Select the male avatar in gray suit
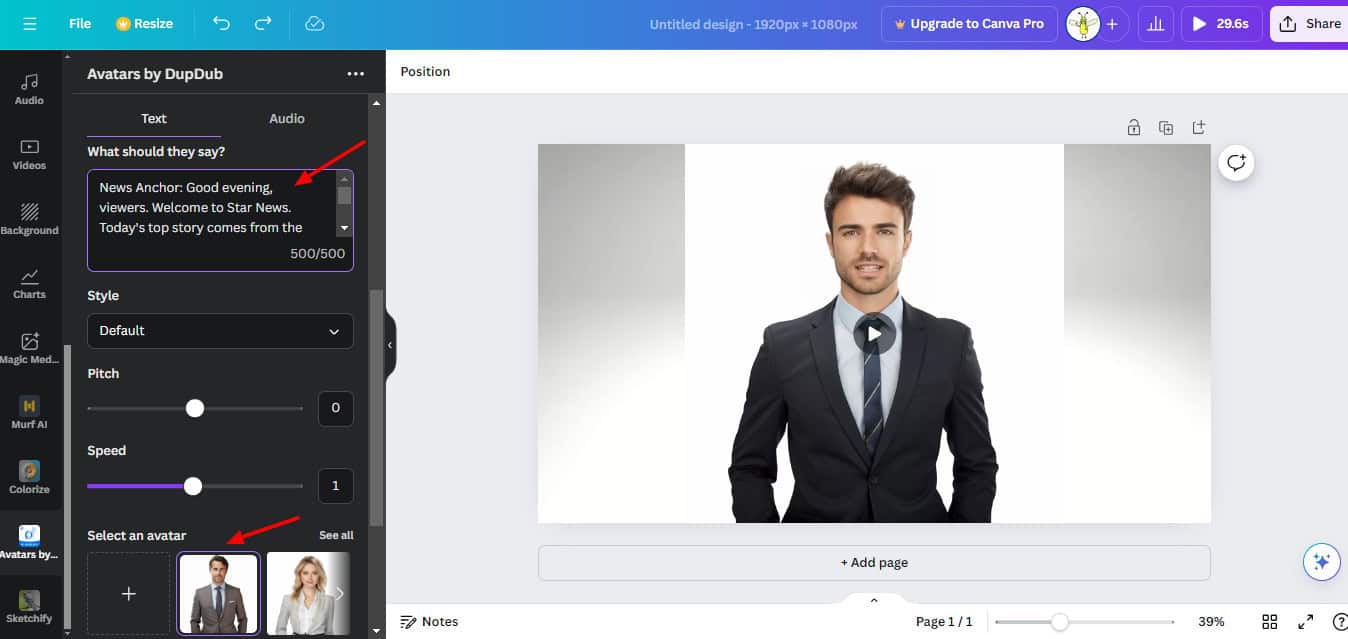This screenshot has height=639, width=1348. coord(219,594)
